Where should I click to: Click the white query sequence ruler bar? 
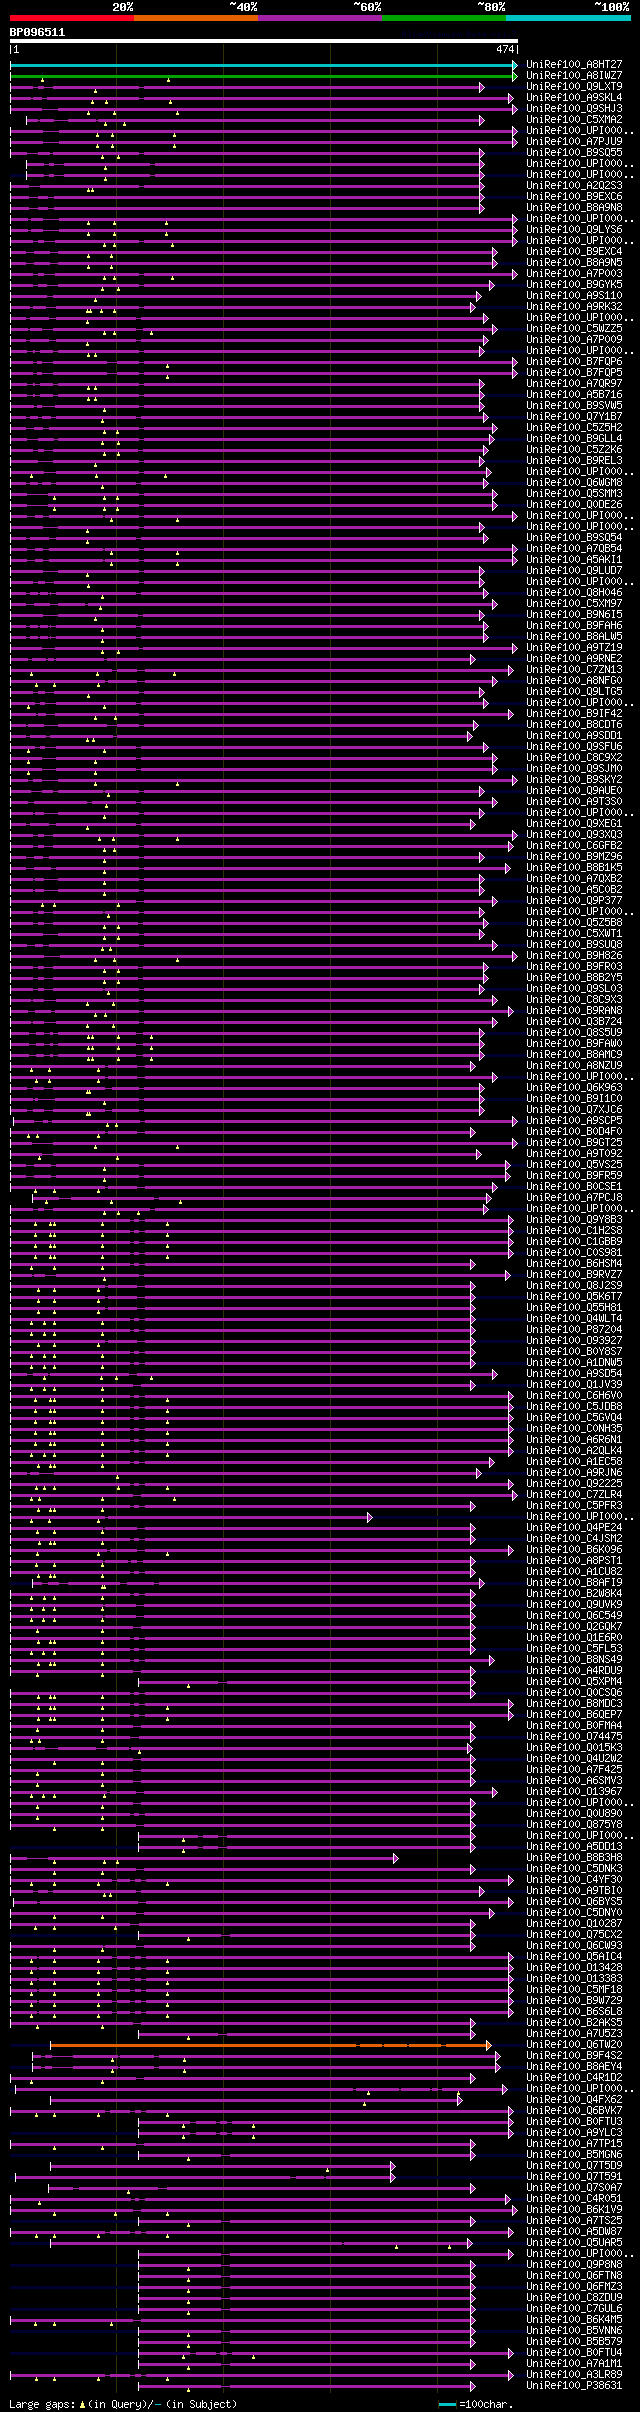pos(264,41)
